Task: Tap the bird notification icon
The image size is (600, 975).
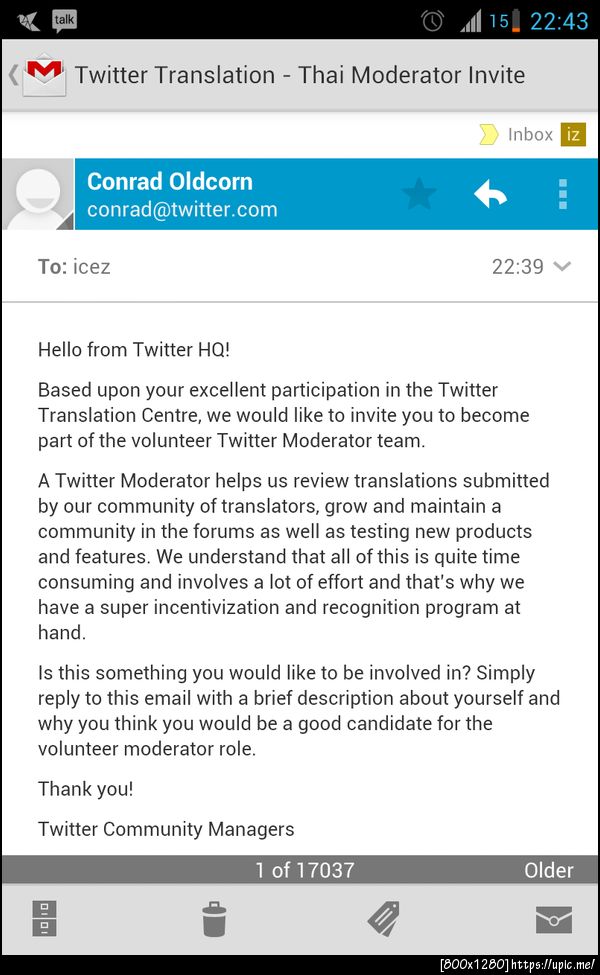Action: pyautogui.click(x=28, y=20)
